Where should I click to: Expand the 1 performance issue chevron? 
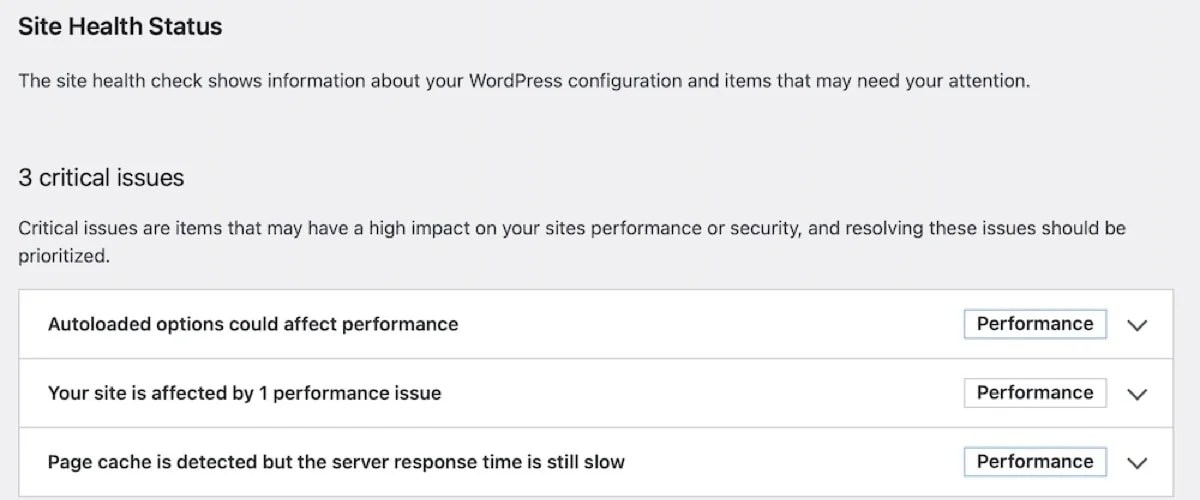[x=1136, y=394]
